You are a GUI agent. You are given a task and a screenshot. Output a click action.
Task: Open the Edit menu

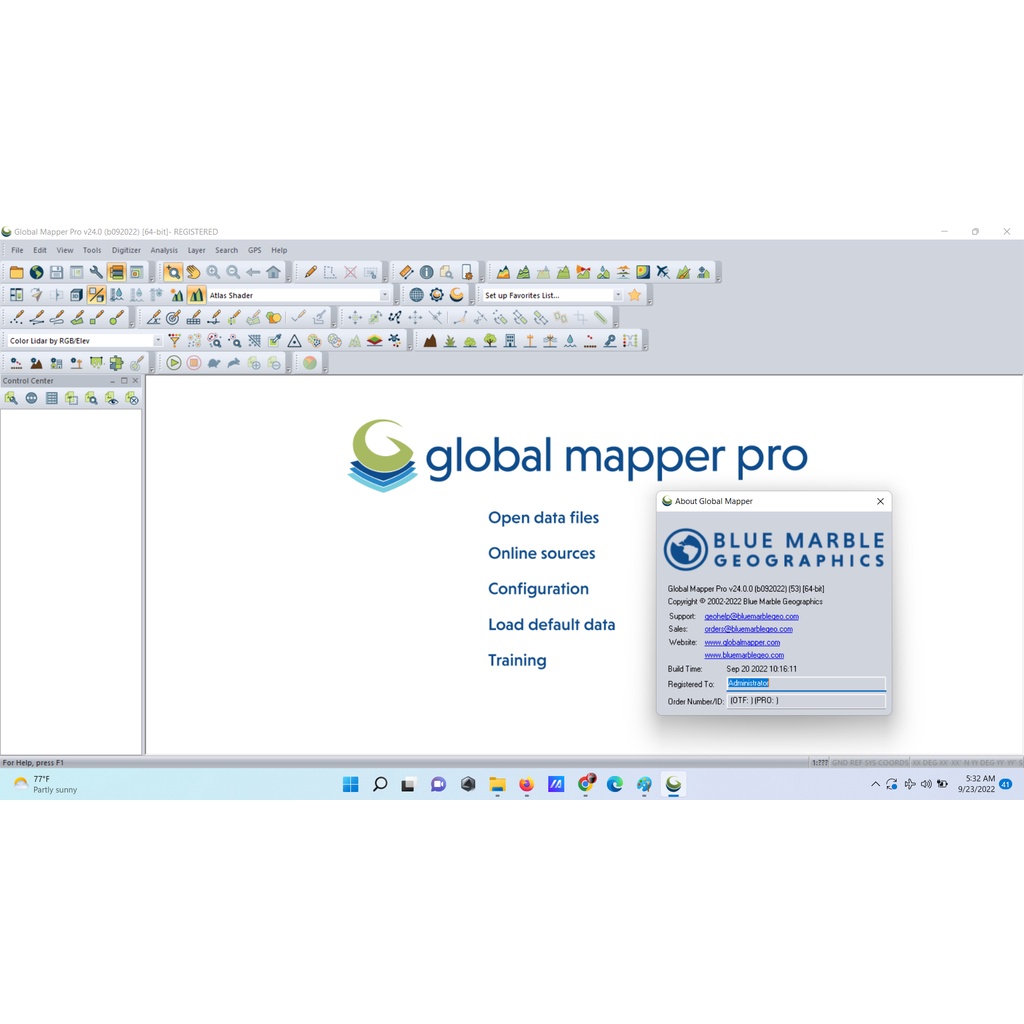point(40,250)
